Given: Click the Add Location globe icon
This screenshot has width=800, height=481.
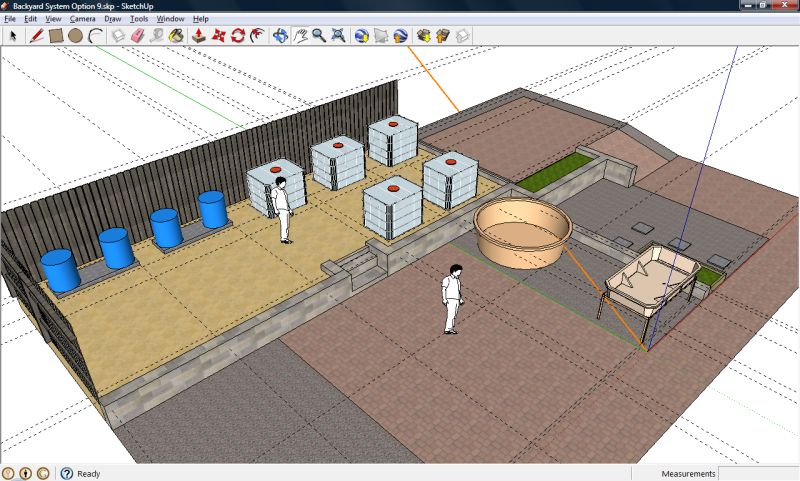Looking at the screenshot, I should pyautogui.click(x=362, y=36).
